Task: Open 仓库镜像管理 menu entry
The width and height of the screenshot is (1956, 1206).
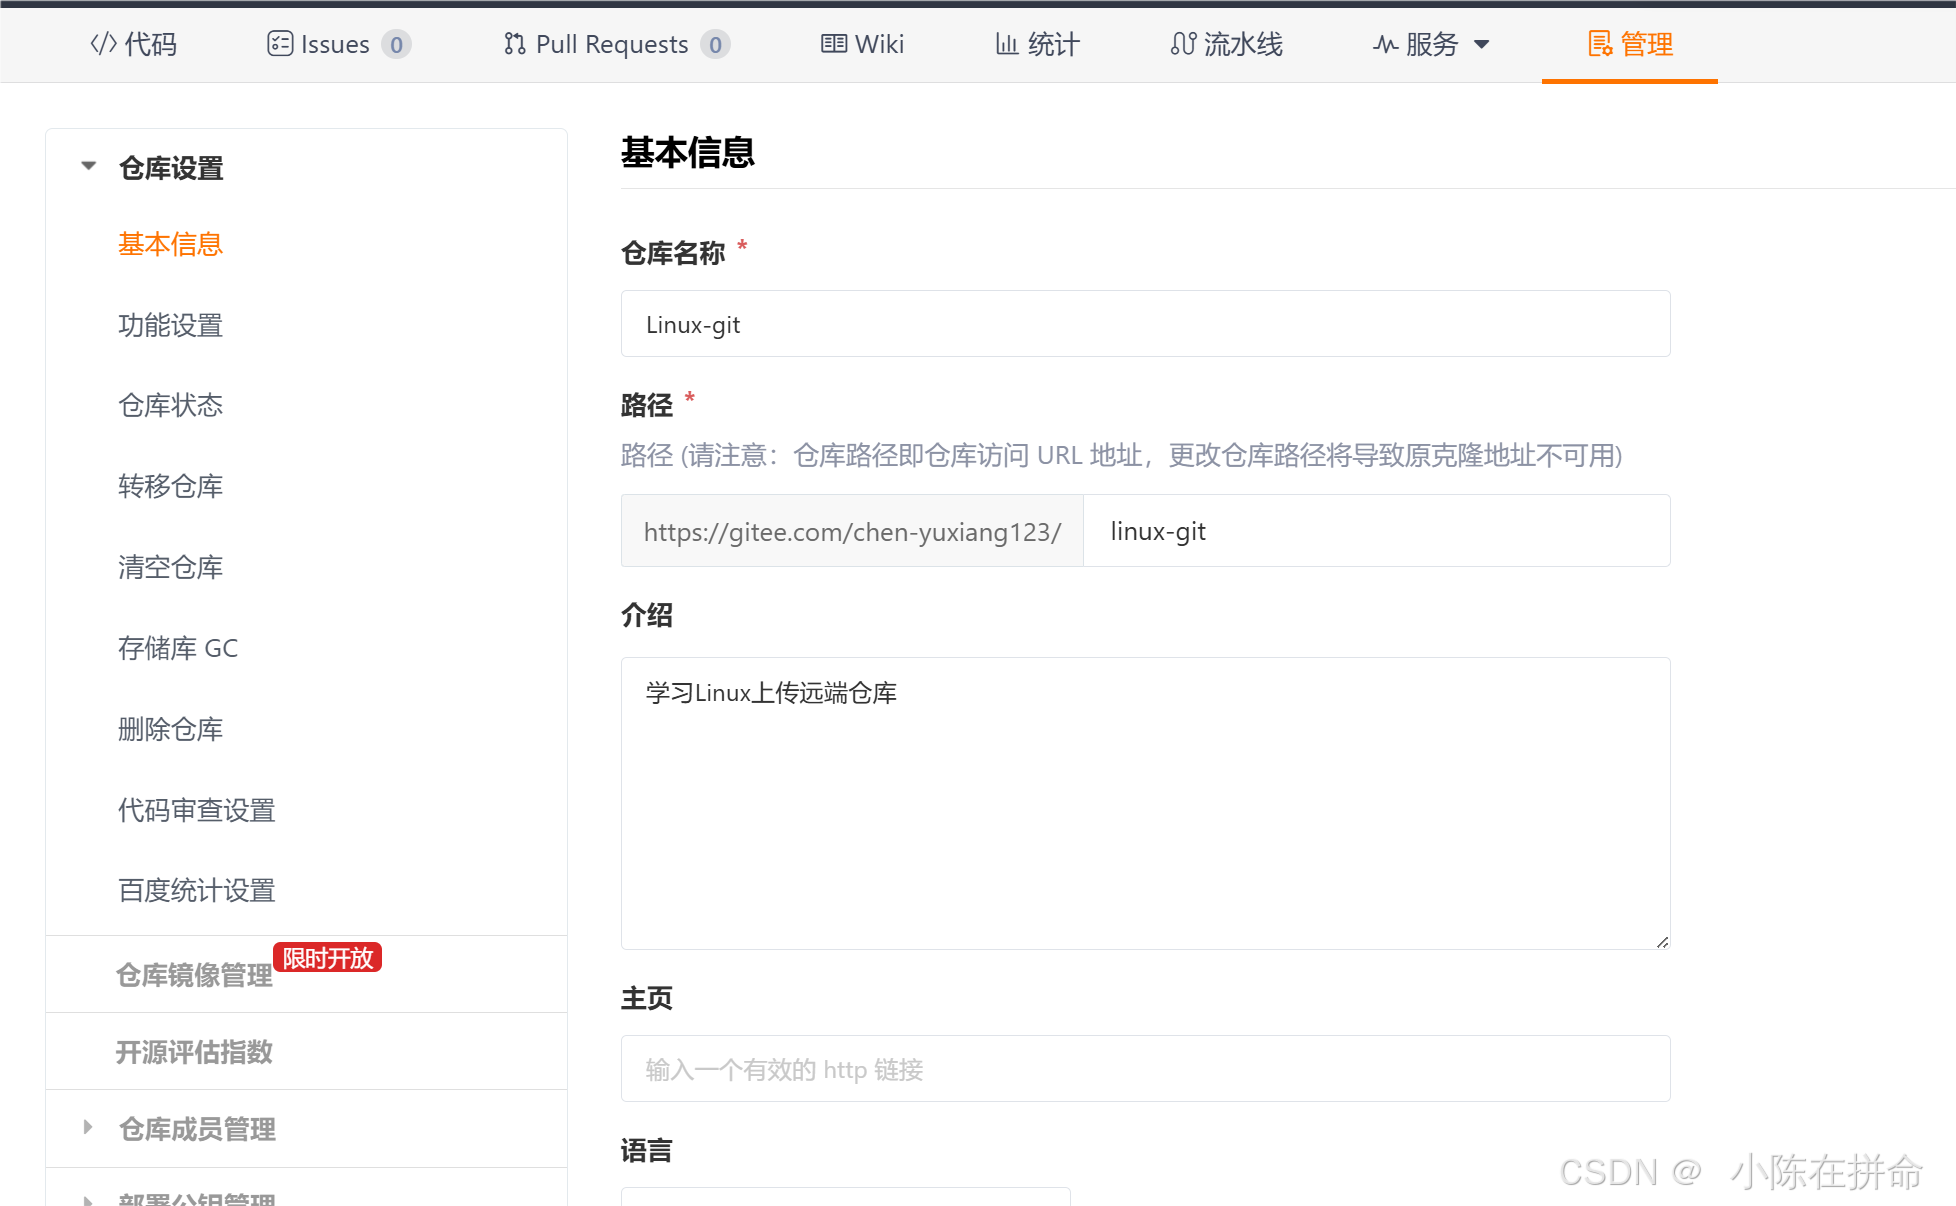Action: point(194,975)
